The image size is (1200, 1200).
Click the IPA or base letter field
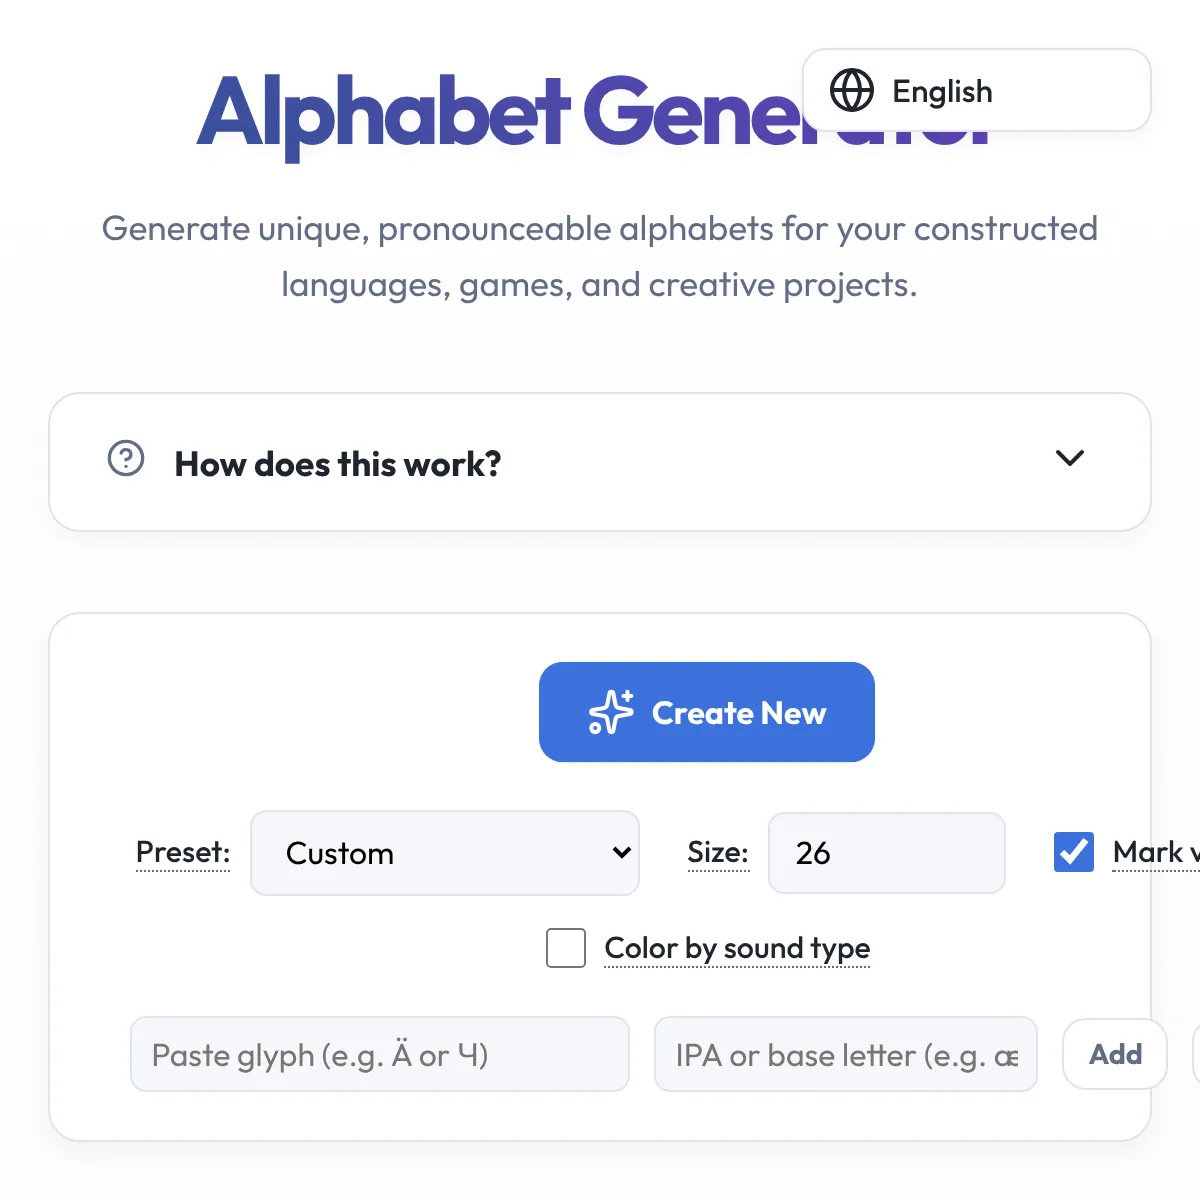coord(845,1055)
